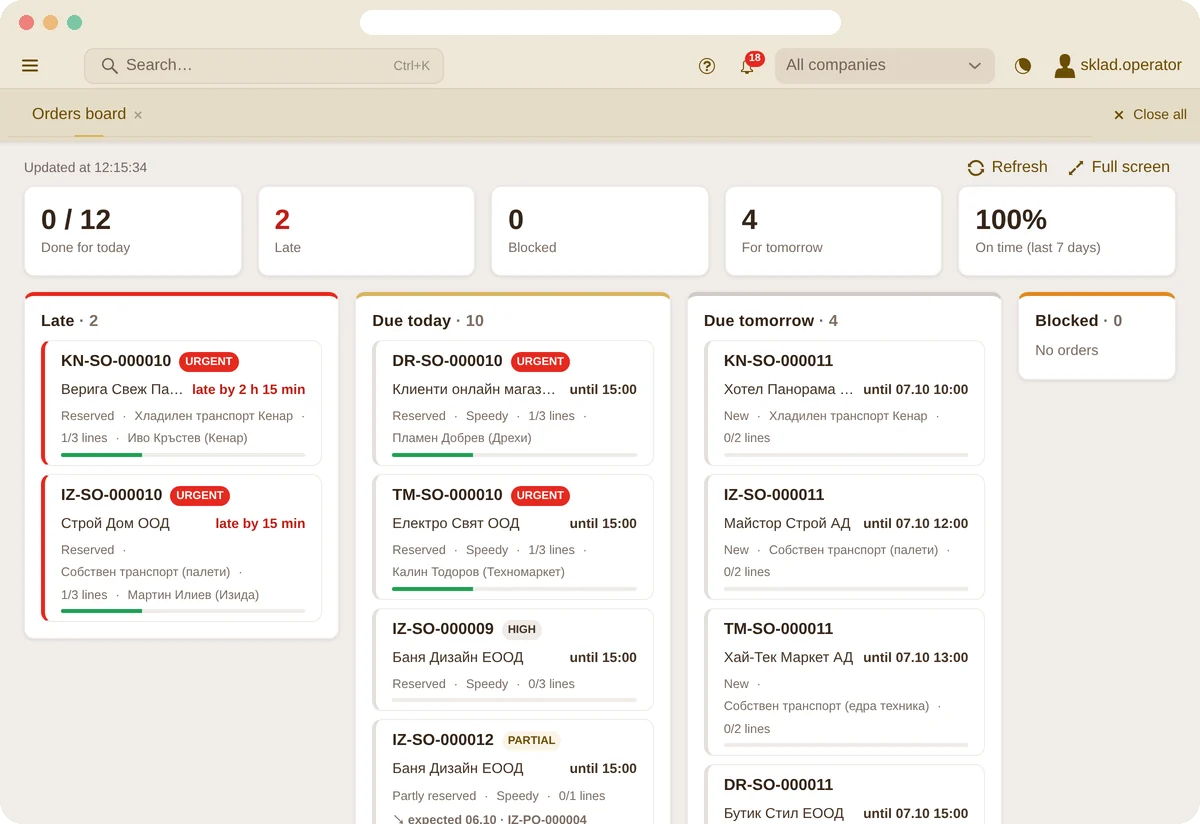Viewport: 1200px width, 824px height.
Task: Open the For tomorrow stat card
Action: point(833,231)
